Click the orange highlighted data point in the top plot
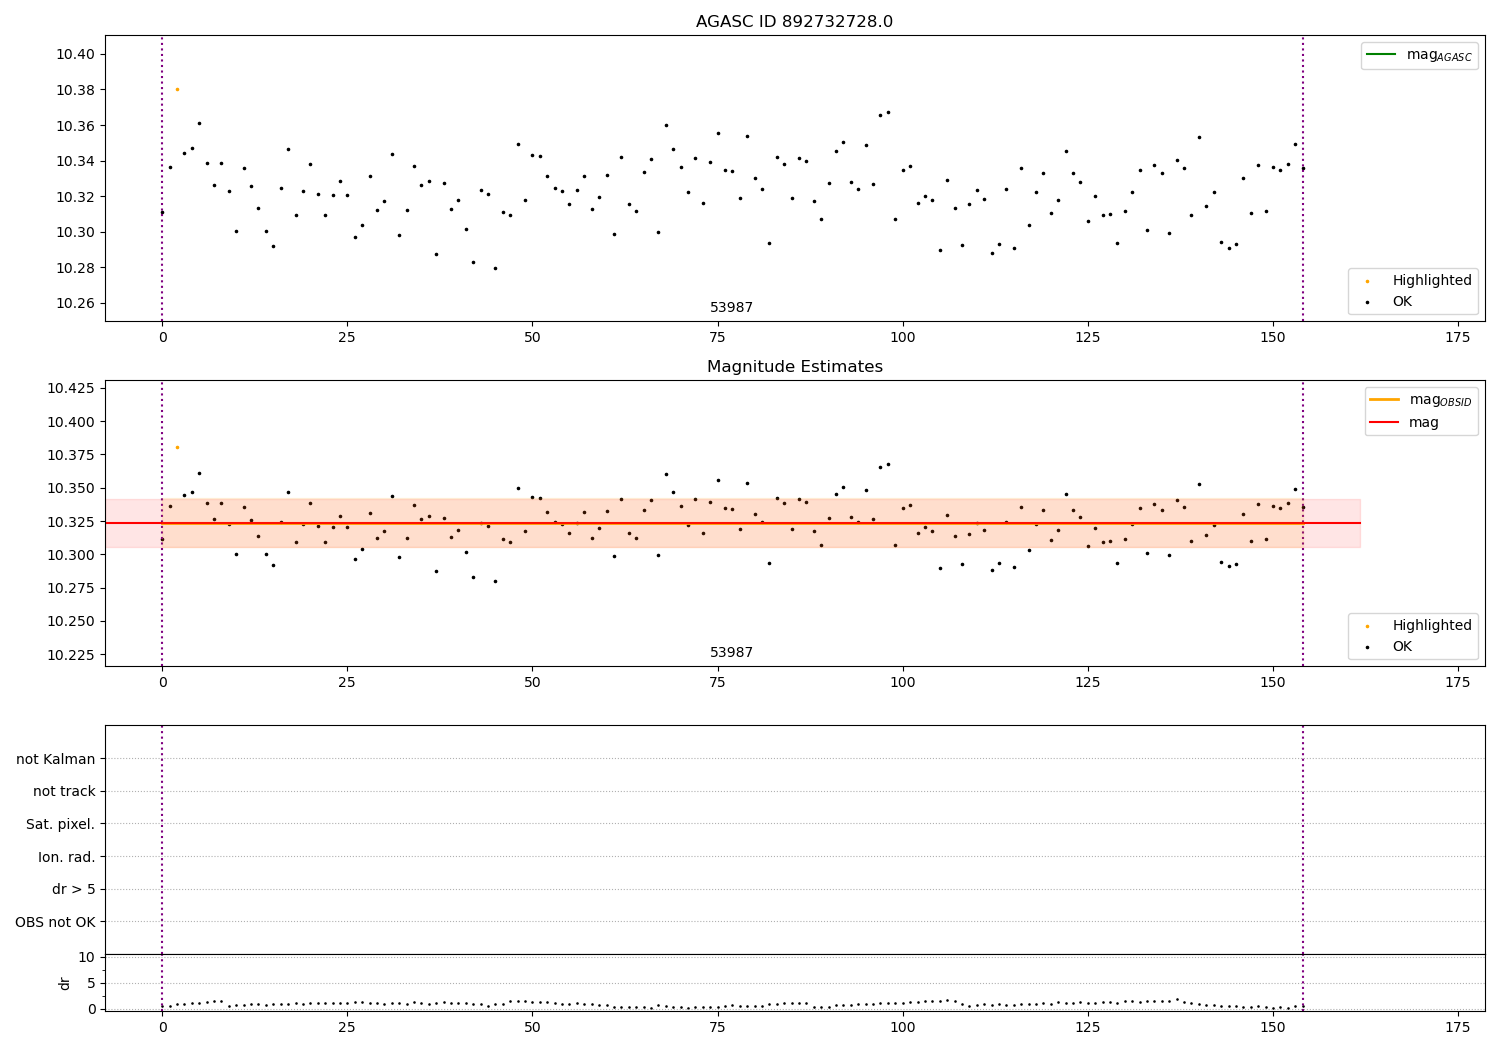This screenshot has height=1050, width=1500. pos(177,89)
